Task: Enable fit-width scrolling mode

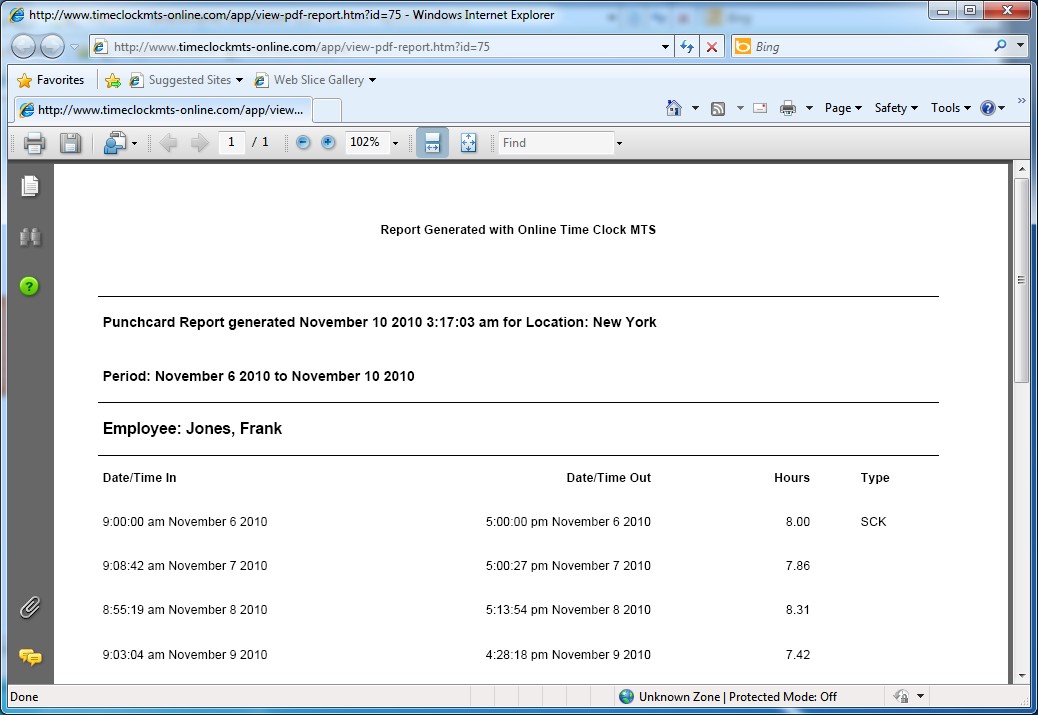Action: click(x=432, y=142)
